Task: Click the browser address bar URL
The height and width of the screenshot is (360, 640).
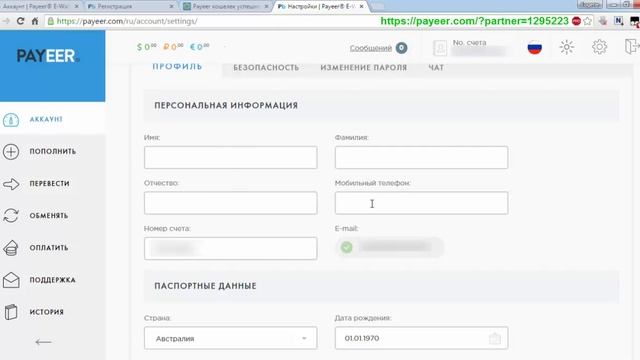Action: (127, 21)
